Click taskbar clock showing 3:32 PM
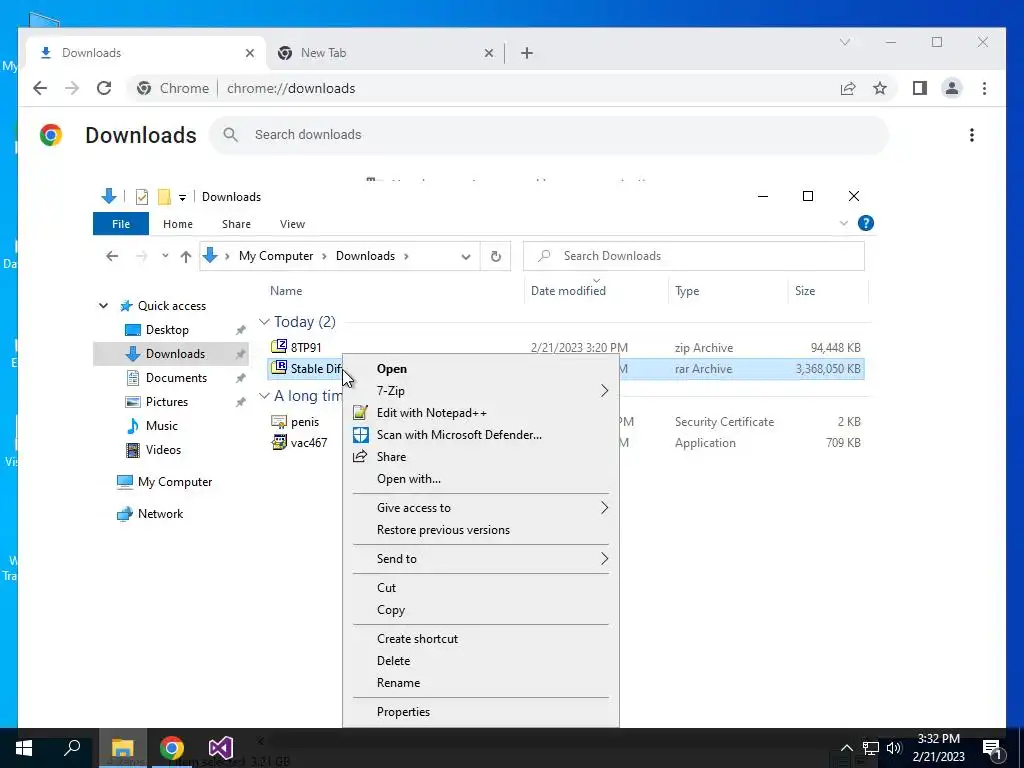1024x768 pixels. tap(938, 748)
